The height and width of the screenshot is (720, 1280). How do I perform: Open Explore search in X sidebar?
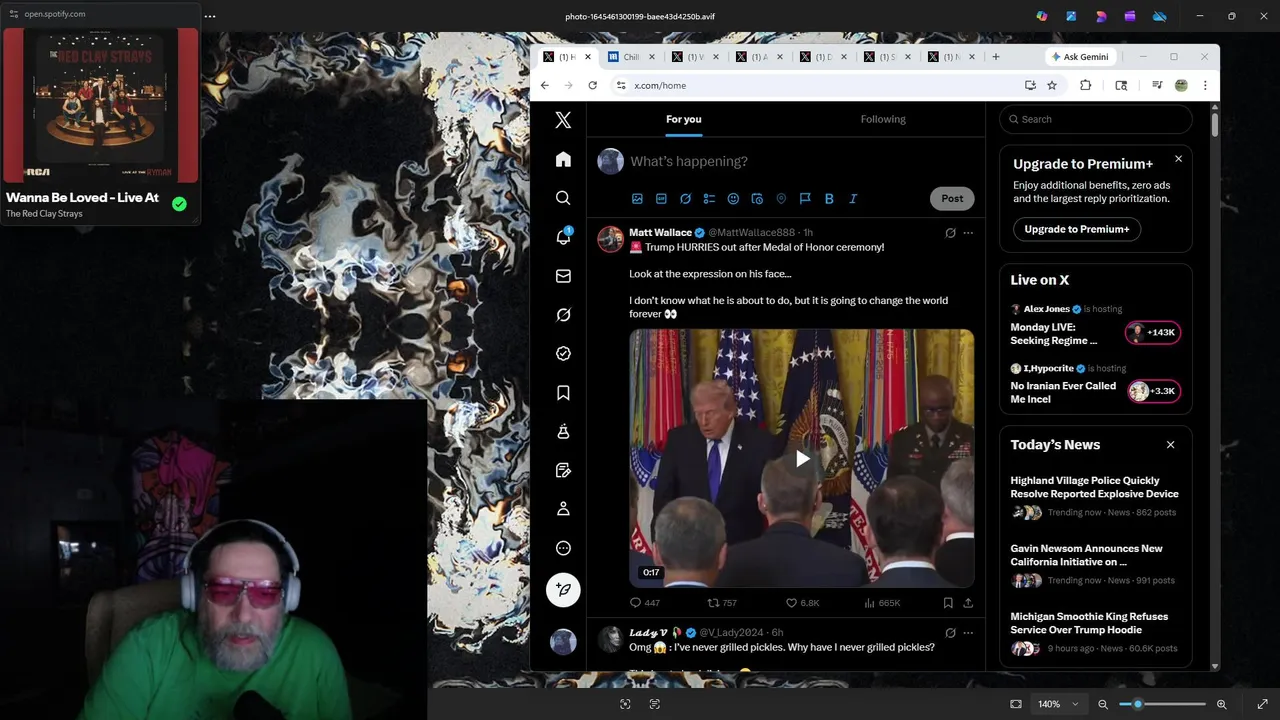pyautogui.click(x=563, y=198)
